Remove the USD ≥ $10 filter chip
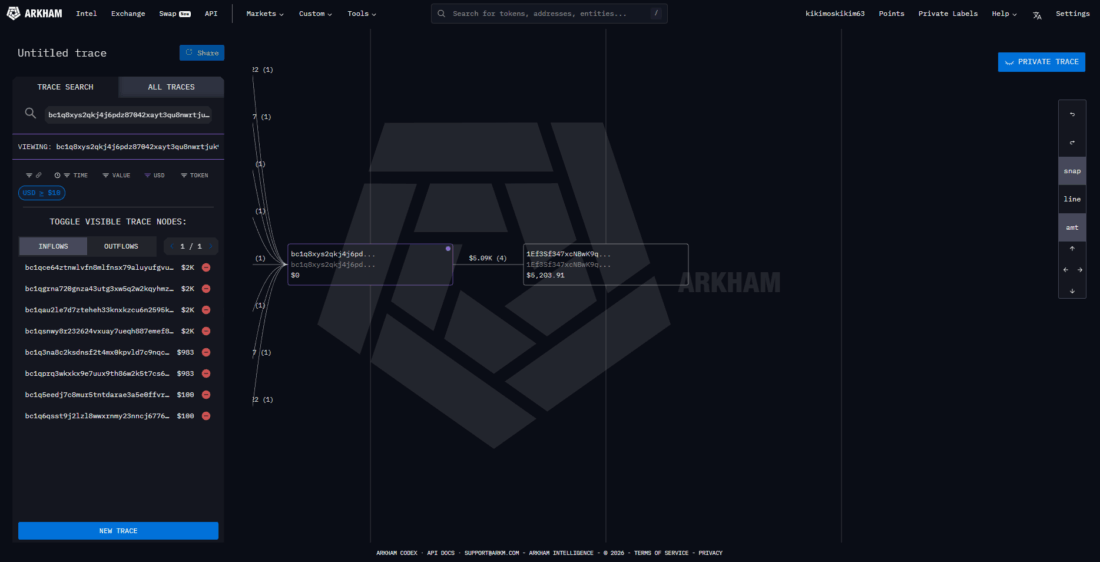The width and height of the screenshot is (1100, 562). click(x=41, y=192)
